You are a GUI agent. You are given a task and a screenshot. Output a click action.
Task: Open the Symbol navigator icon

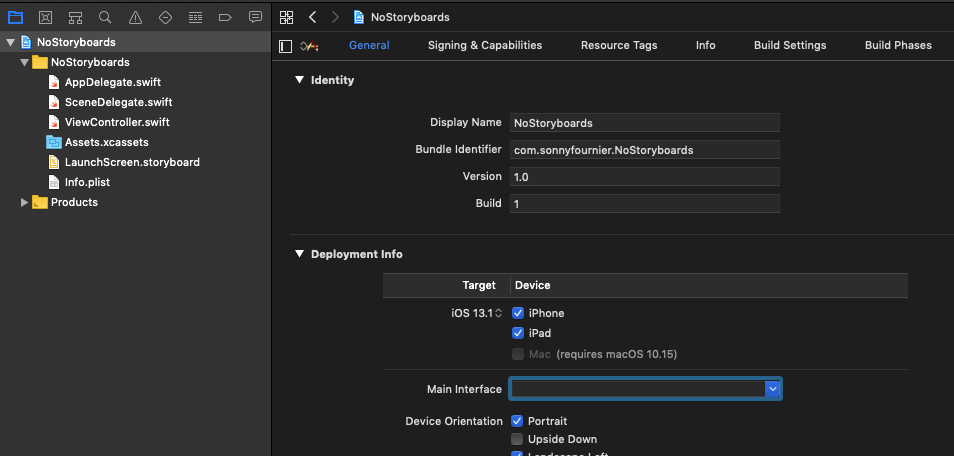[x=75, y=17]
